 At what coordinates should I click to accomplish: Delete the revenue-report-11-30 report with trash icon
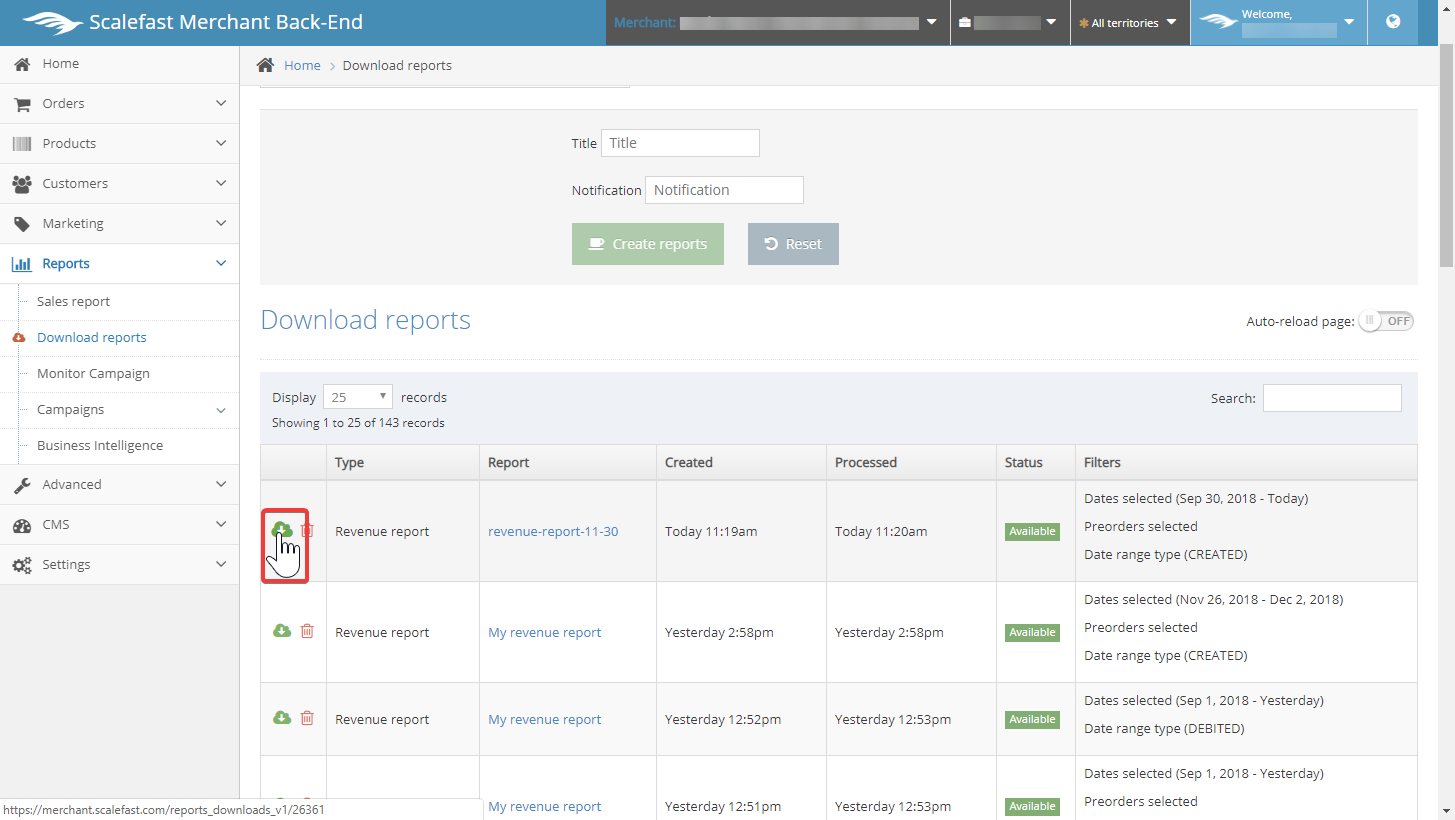tap(308, 531)
